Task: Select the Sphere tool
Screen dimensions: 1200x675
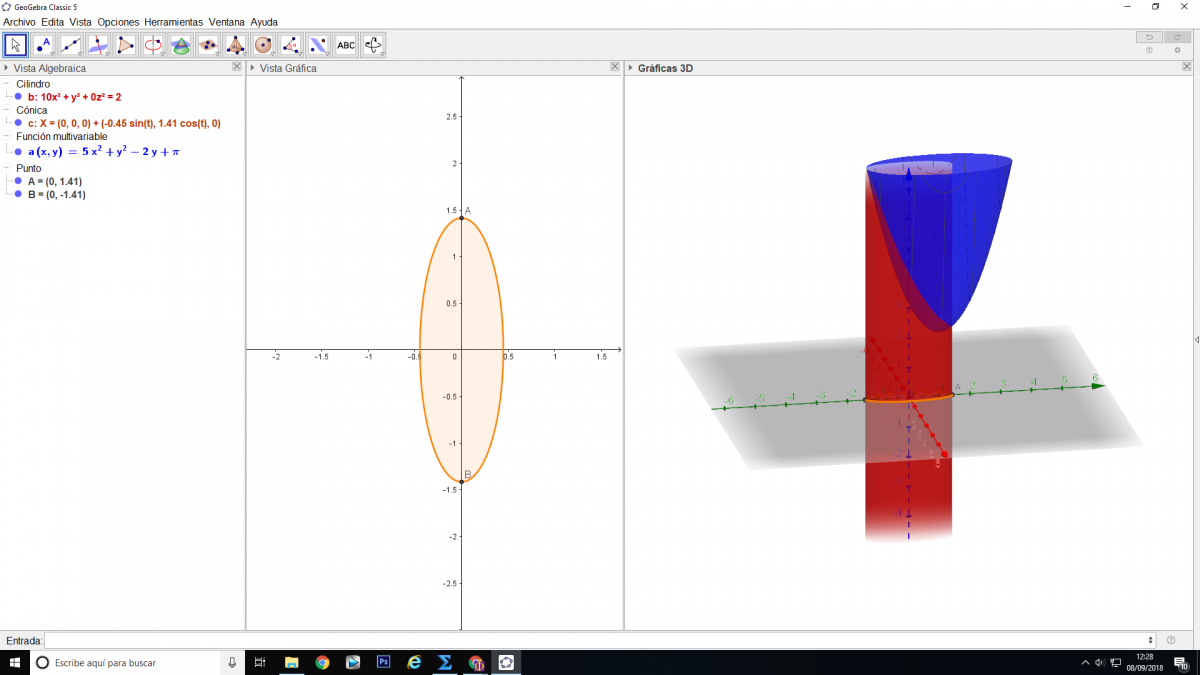Action: 263,45
